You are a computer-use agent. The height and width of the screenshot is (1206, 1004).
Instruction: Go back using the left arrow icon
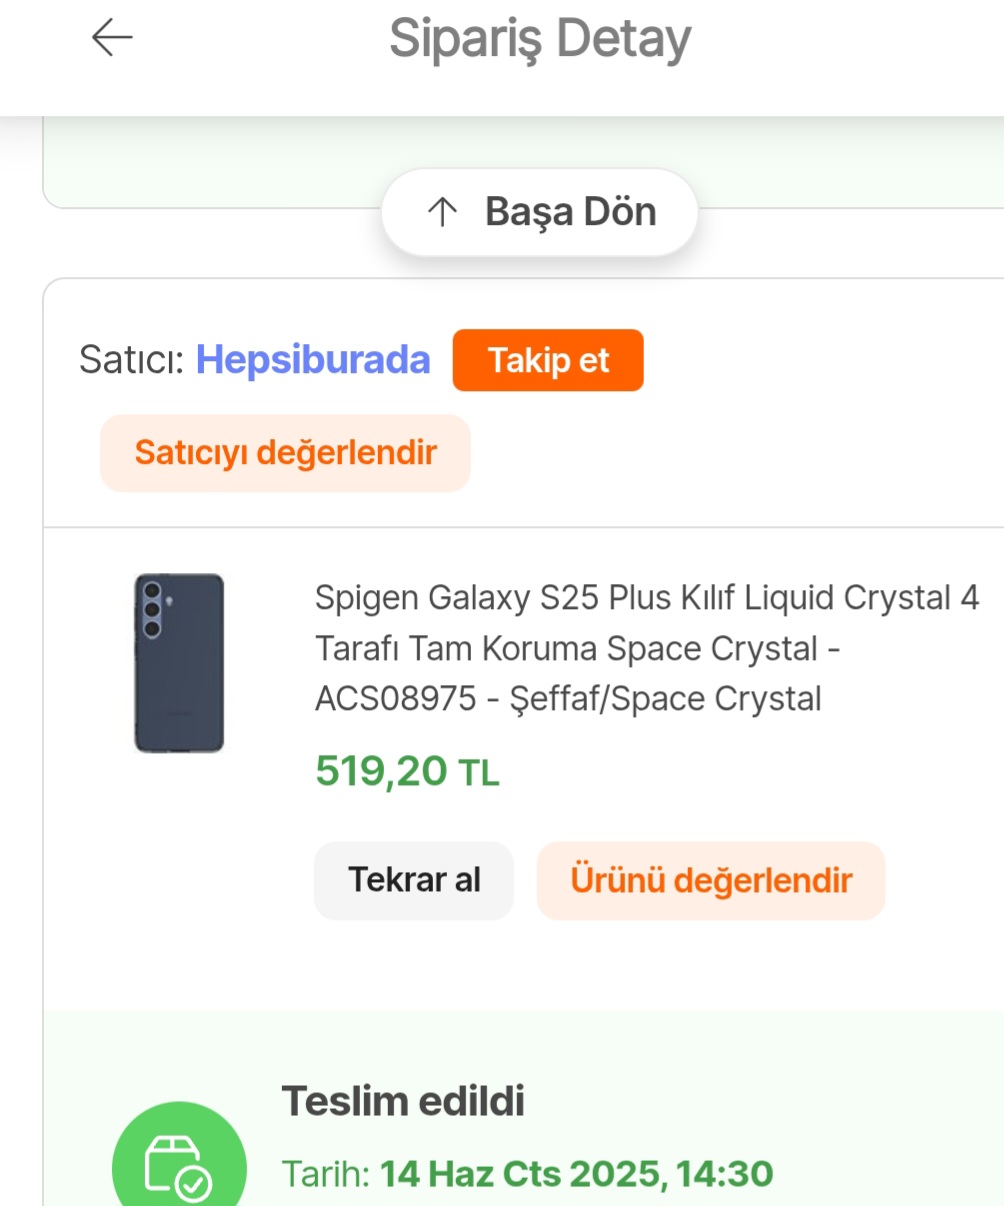[x=112, y=38]
